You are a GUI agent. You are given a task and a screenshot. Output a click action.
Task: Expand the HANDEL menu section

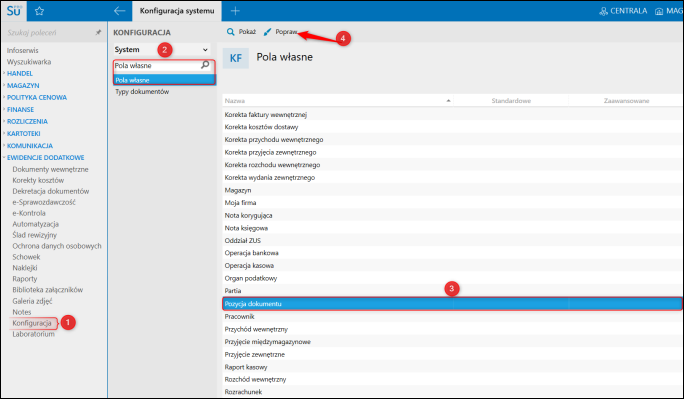[20, 73]
